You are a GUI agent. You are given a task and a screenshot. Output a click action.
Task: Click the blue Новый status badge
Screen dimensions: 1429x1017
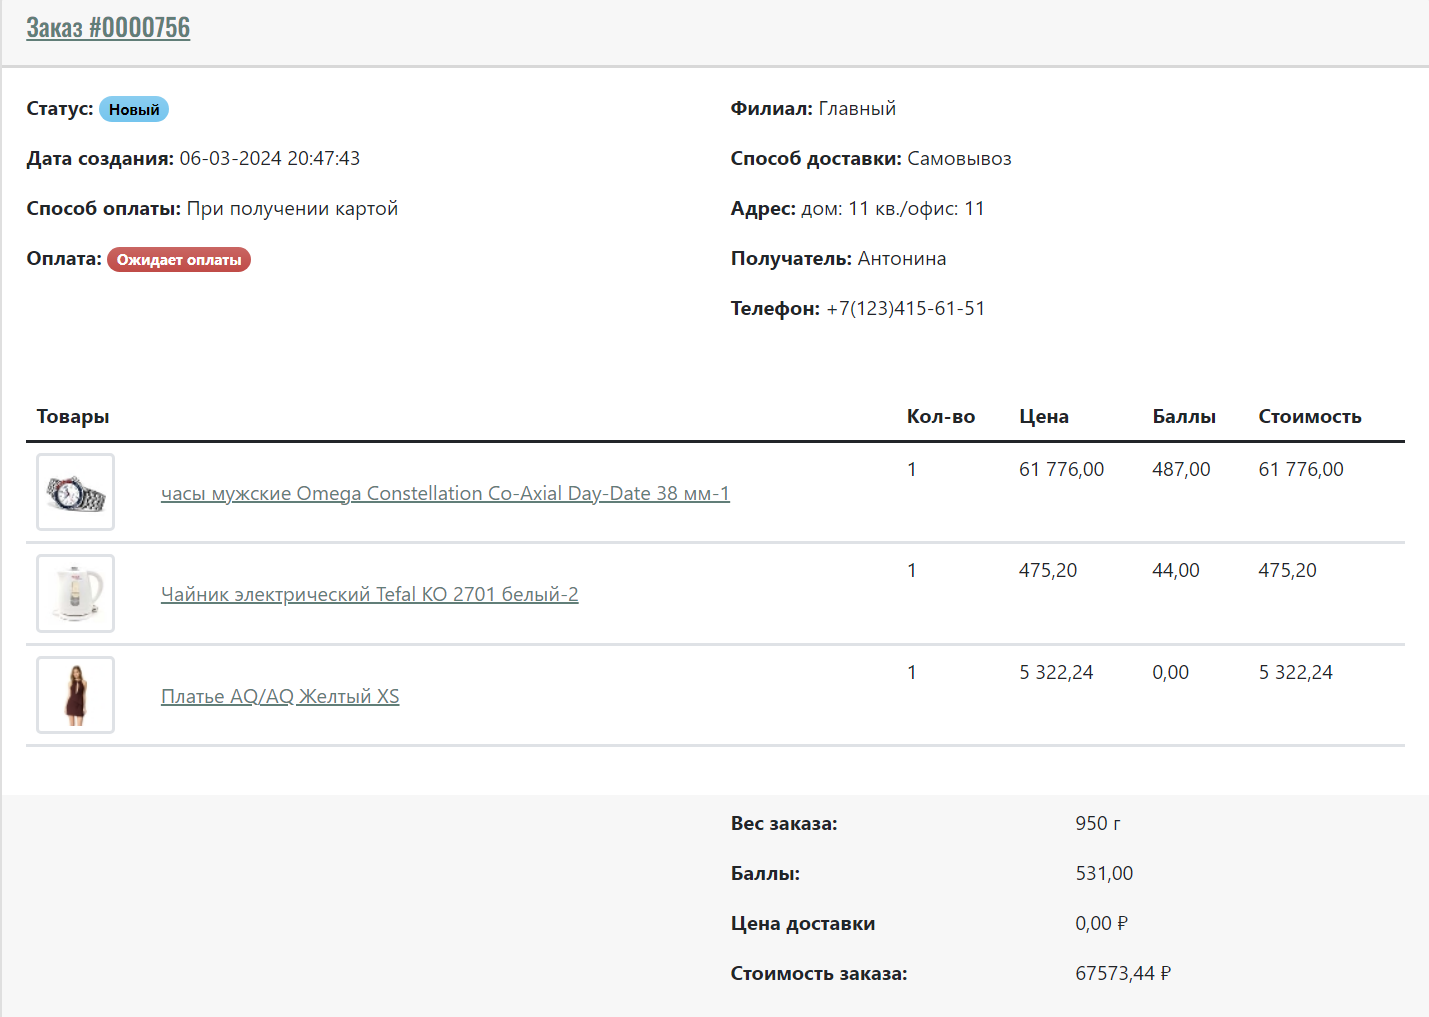134,110
